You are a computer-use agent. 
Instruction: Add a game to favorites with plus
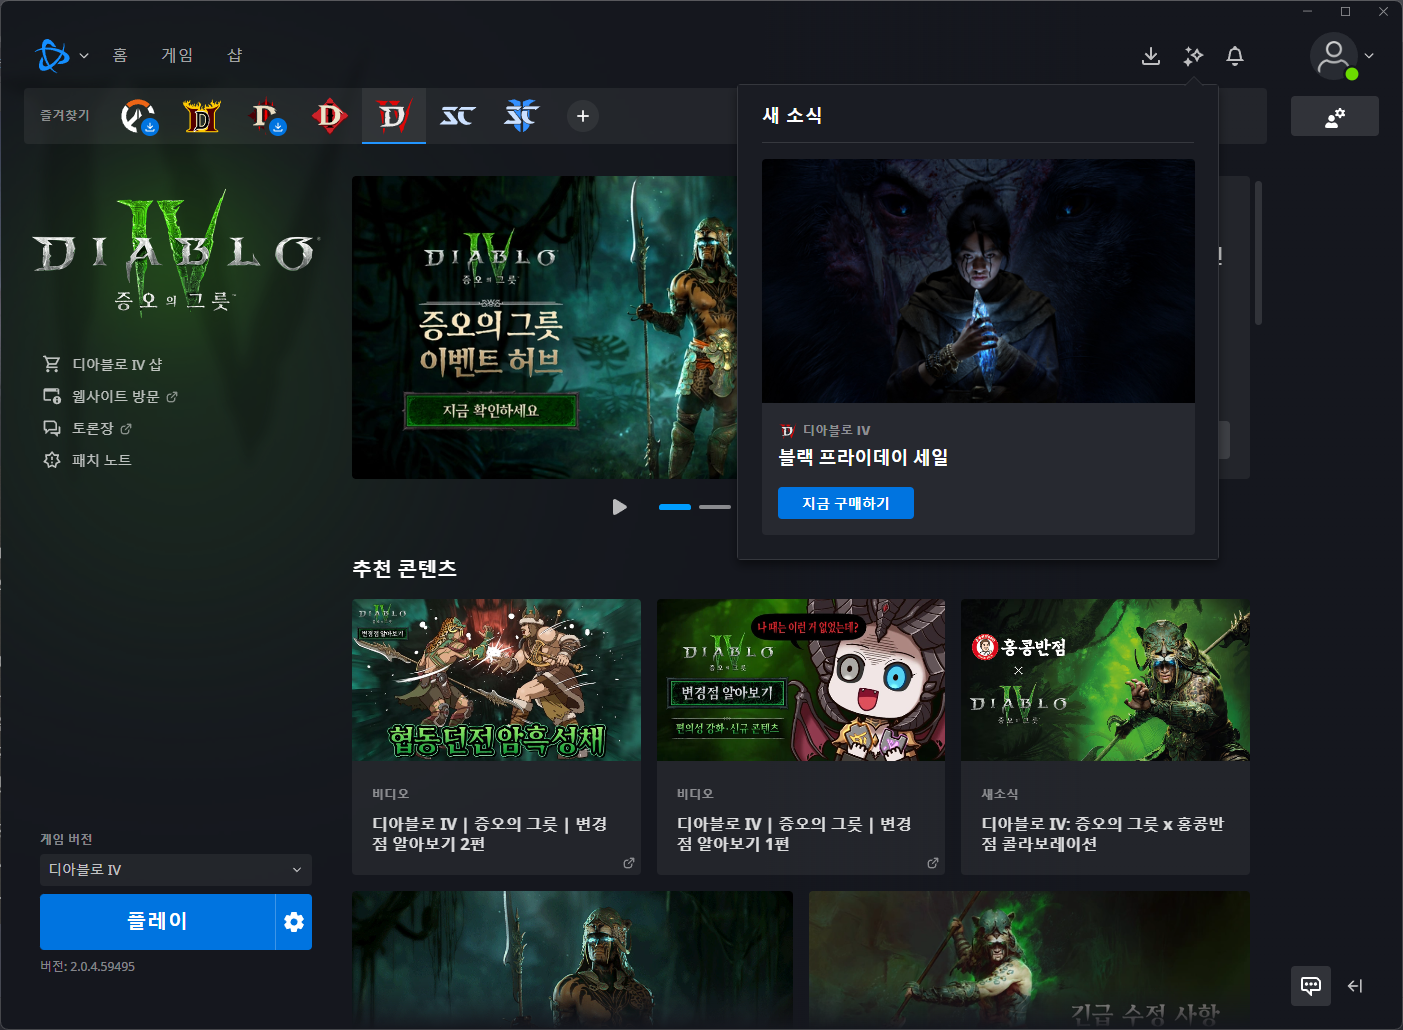[583, 116]
